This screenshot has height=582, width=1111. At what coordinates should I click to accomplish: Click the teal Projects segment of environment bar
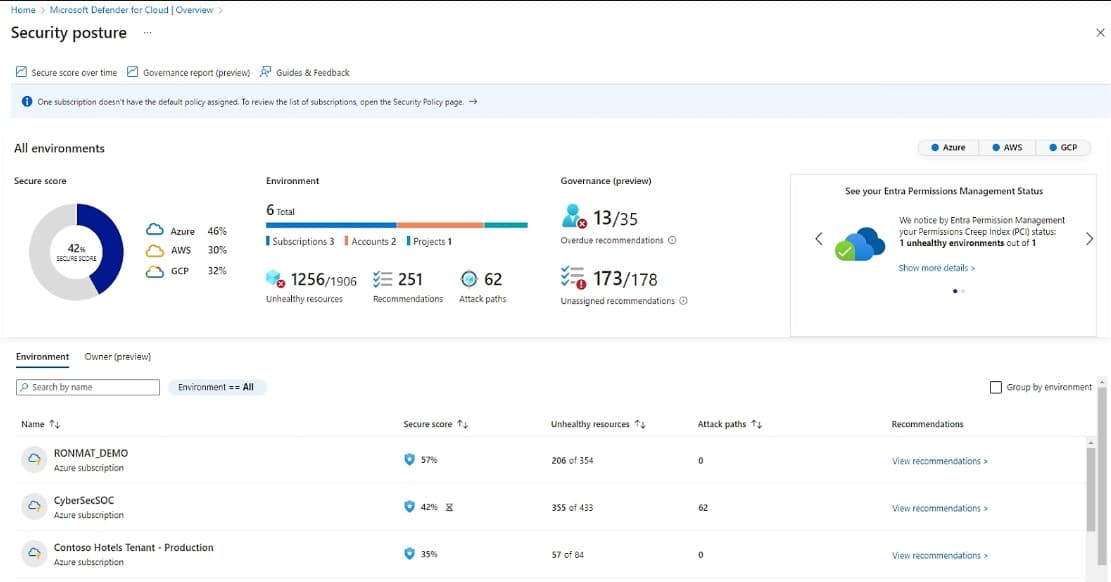coord(506,225)
